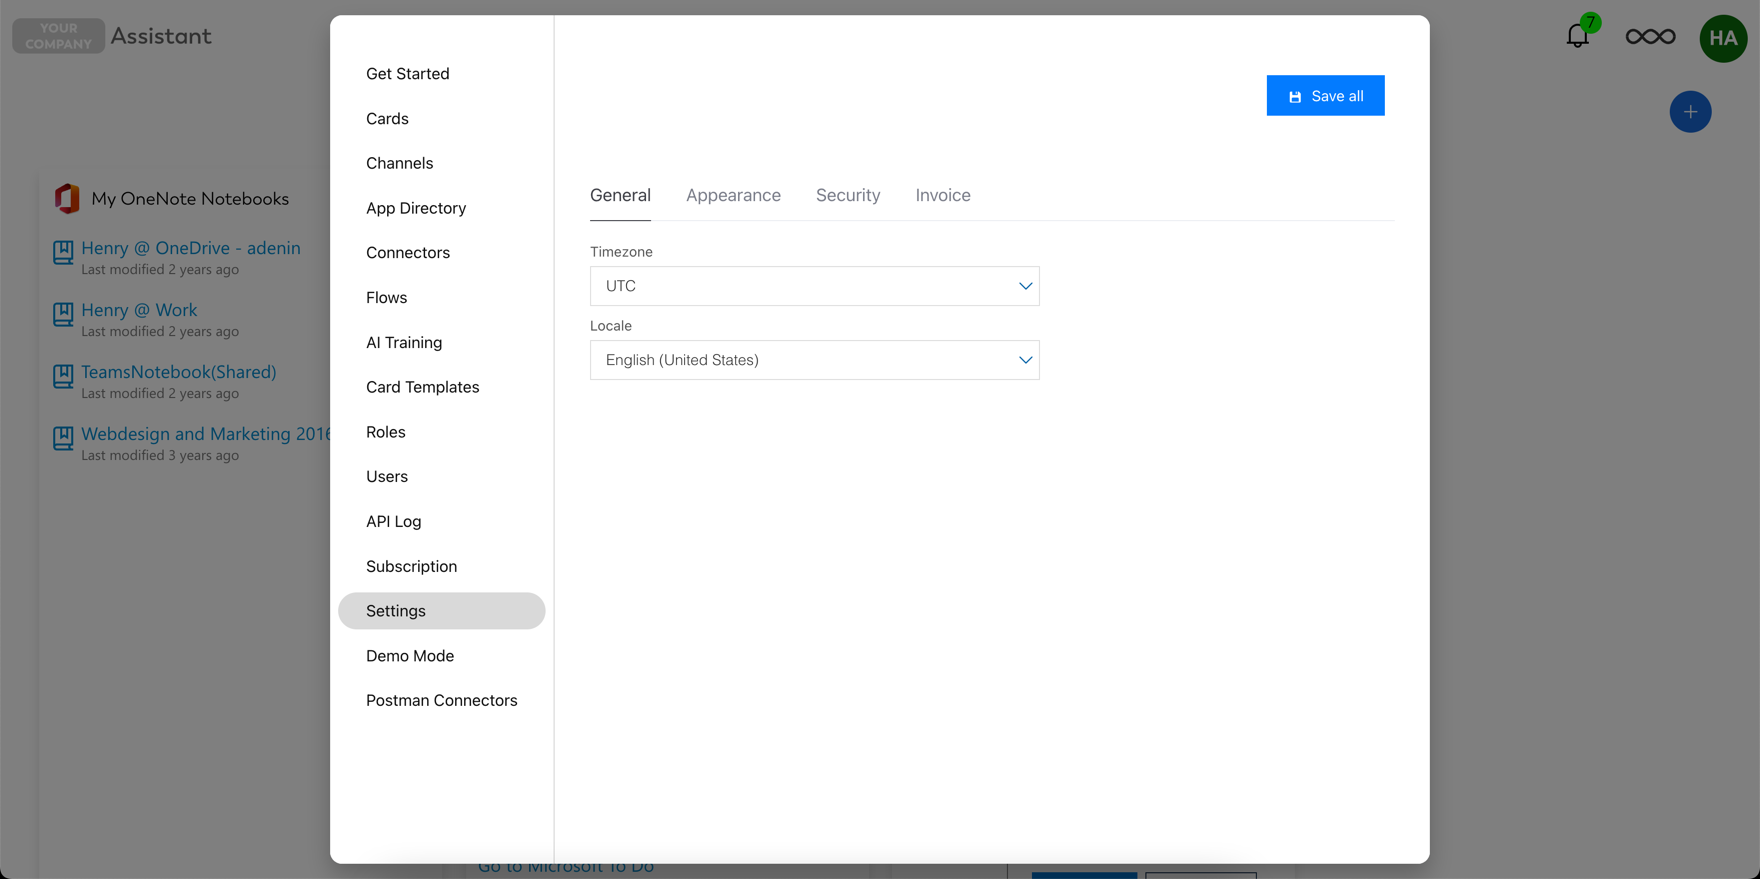Open Postman Connectors in the sidebar
Image resolution: width=1760 pixels, height=879 pixels.
tap(441, 701)
